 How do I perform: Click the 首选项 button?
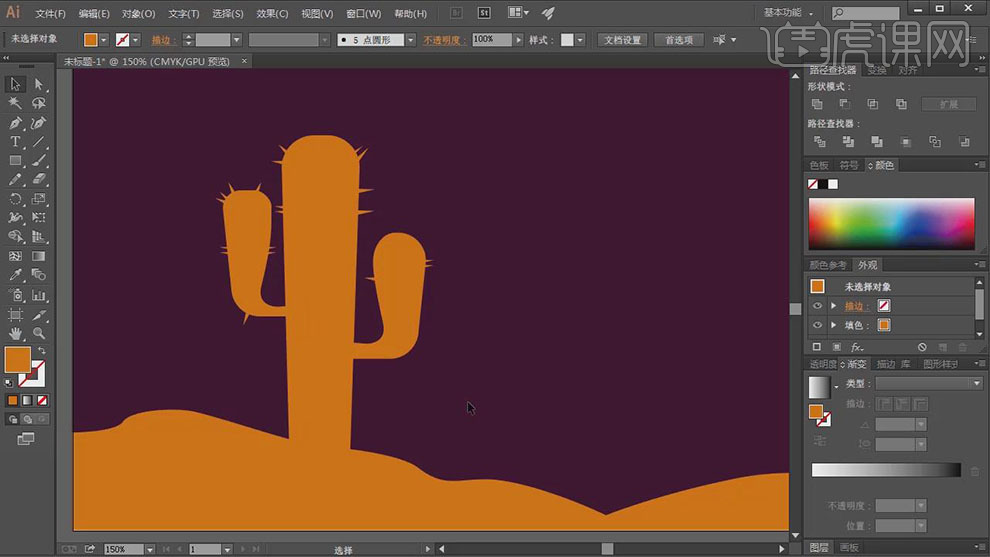[678, 40]
